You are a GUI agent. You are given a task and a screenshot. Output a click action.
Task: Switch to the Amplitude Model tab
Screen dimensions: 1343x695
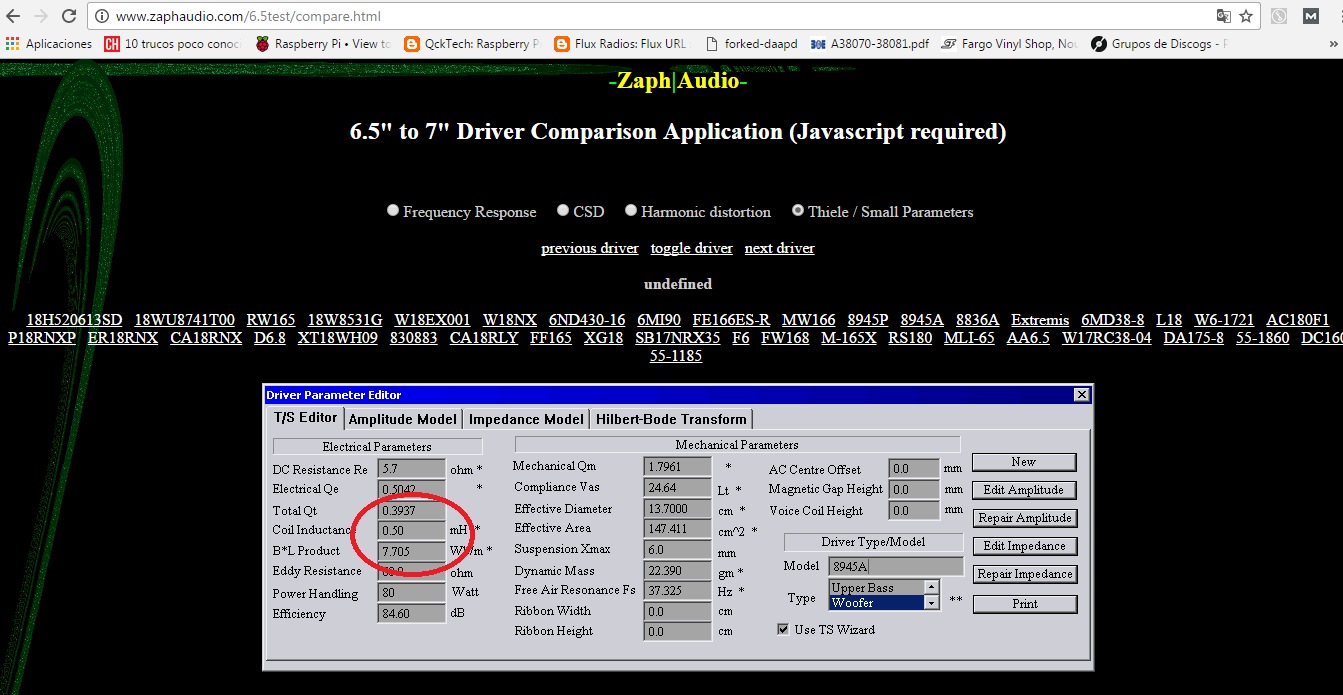[x=403, y=419]
